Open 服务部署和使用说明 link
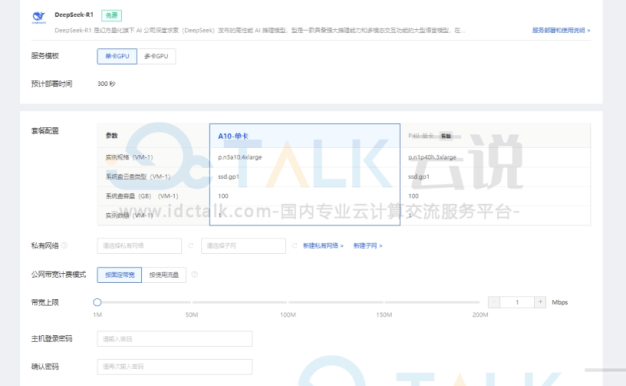Screen dimensions: 626x386 pyautogui.click(x=561, y=30)
